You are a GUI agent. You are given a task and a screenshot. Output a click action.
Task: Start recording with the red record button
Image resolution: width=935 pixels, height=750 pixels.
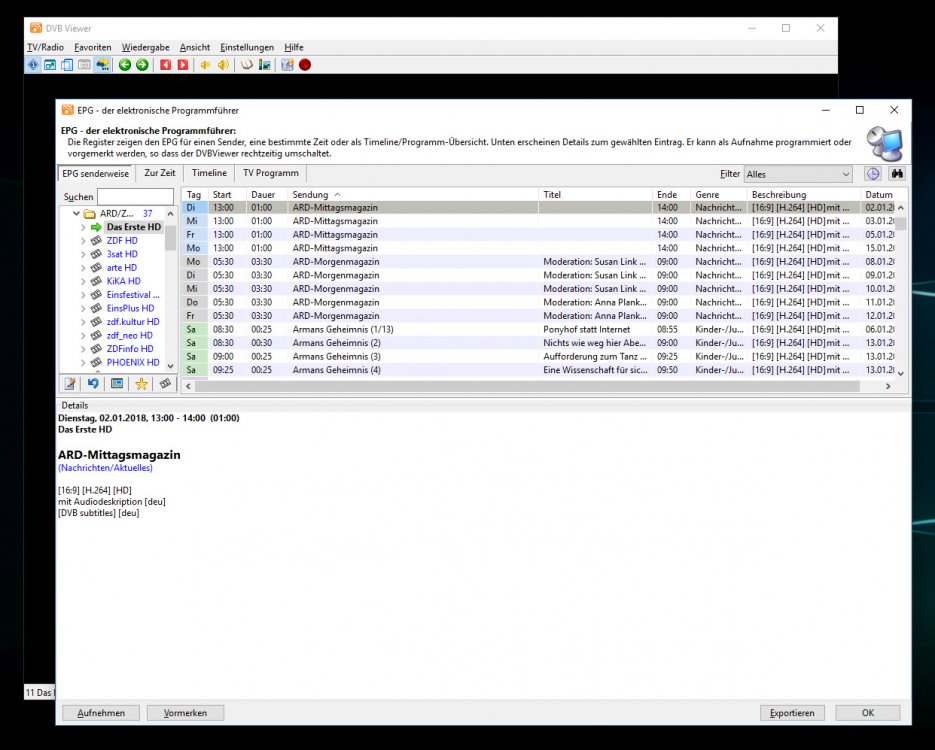[305, 65]
